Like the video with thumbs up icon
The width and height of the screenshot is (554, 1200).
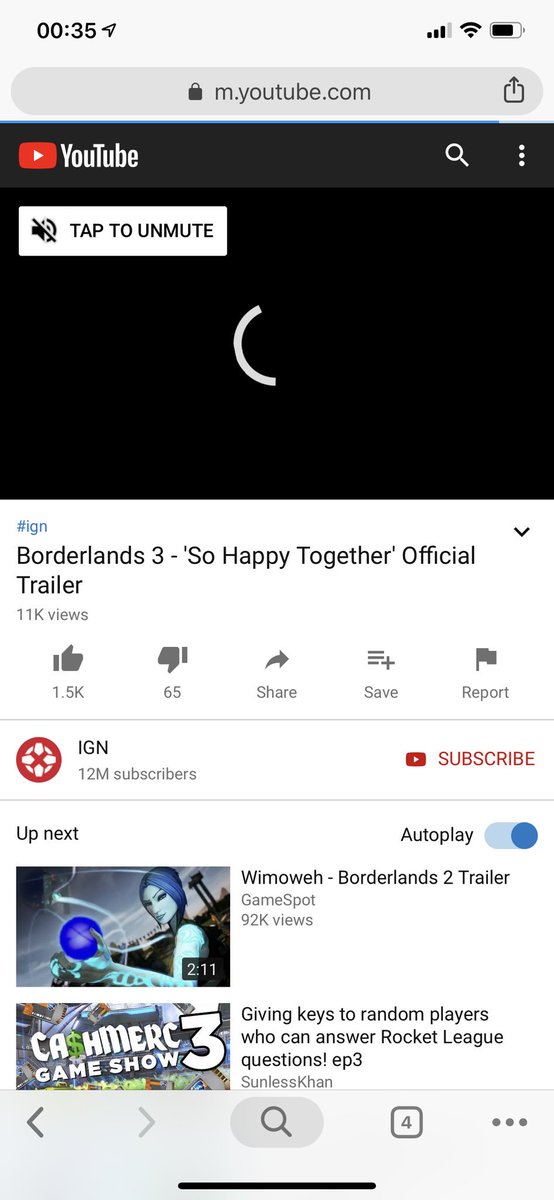pos(68,673)
